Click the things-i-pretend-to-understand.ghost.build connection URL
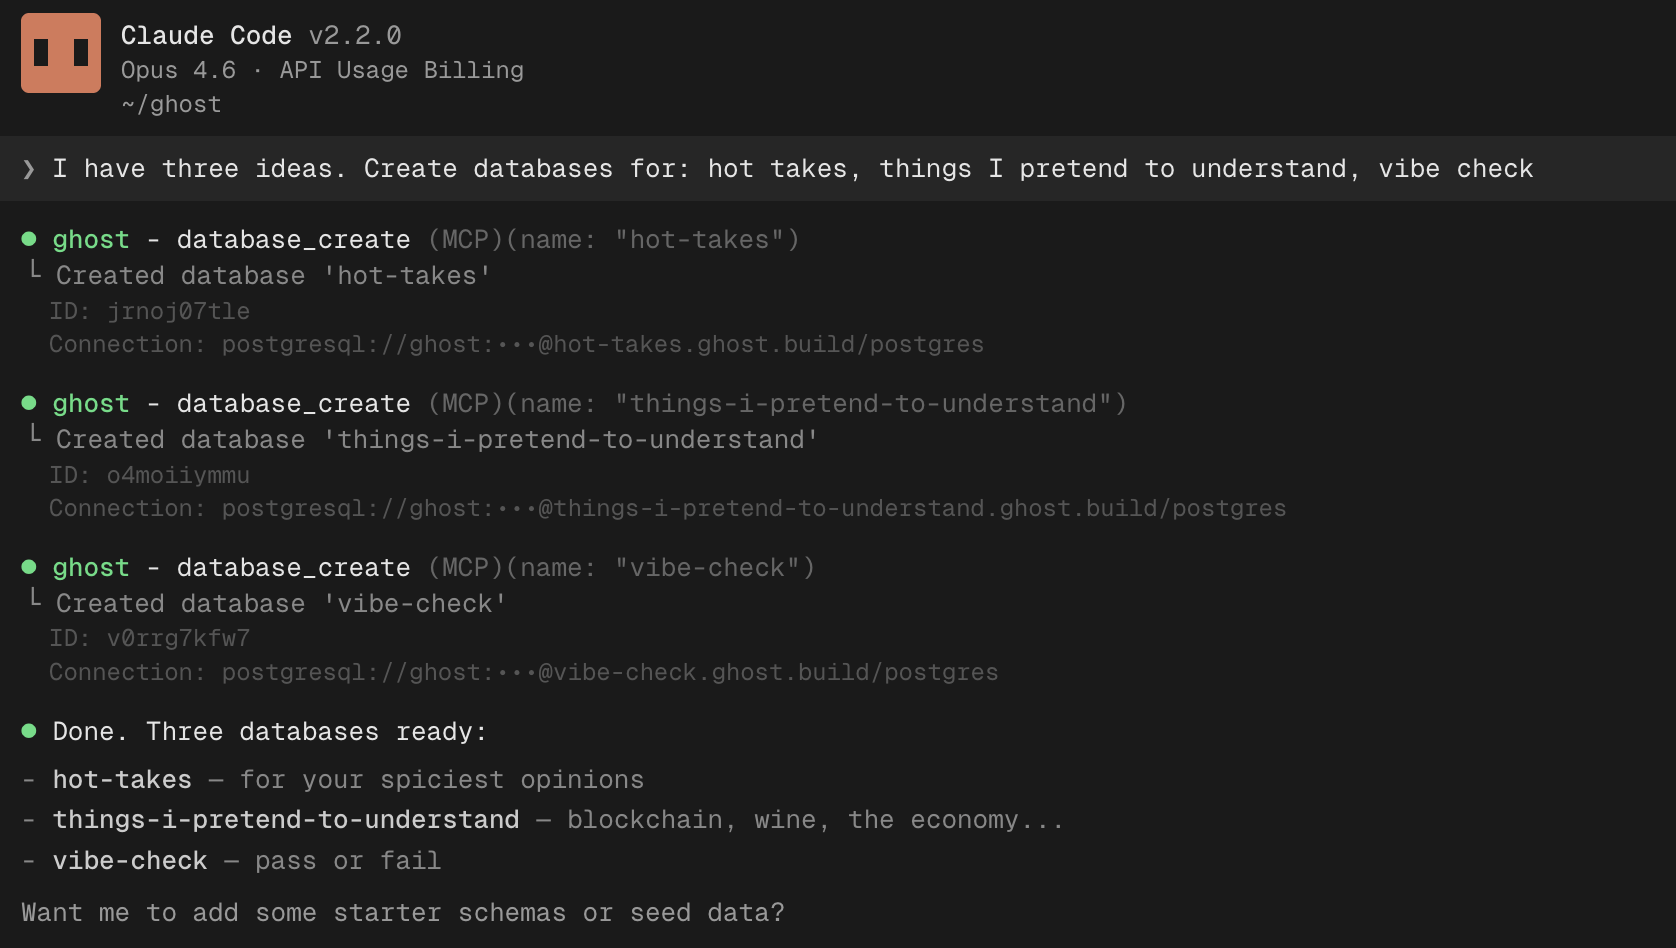The image size is (1676, 948). (x=753, y=509)
